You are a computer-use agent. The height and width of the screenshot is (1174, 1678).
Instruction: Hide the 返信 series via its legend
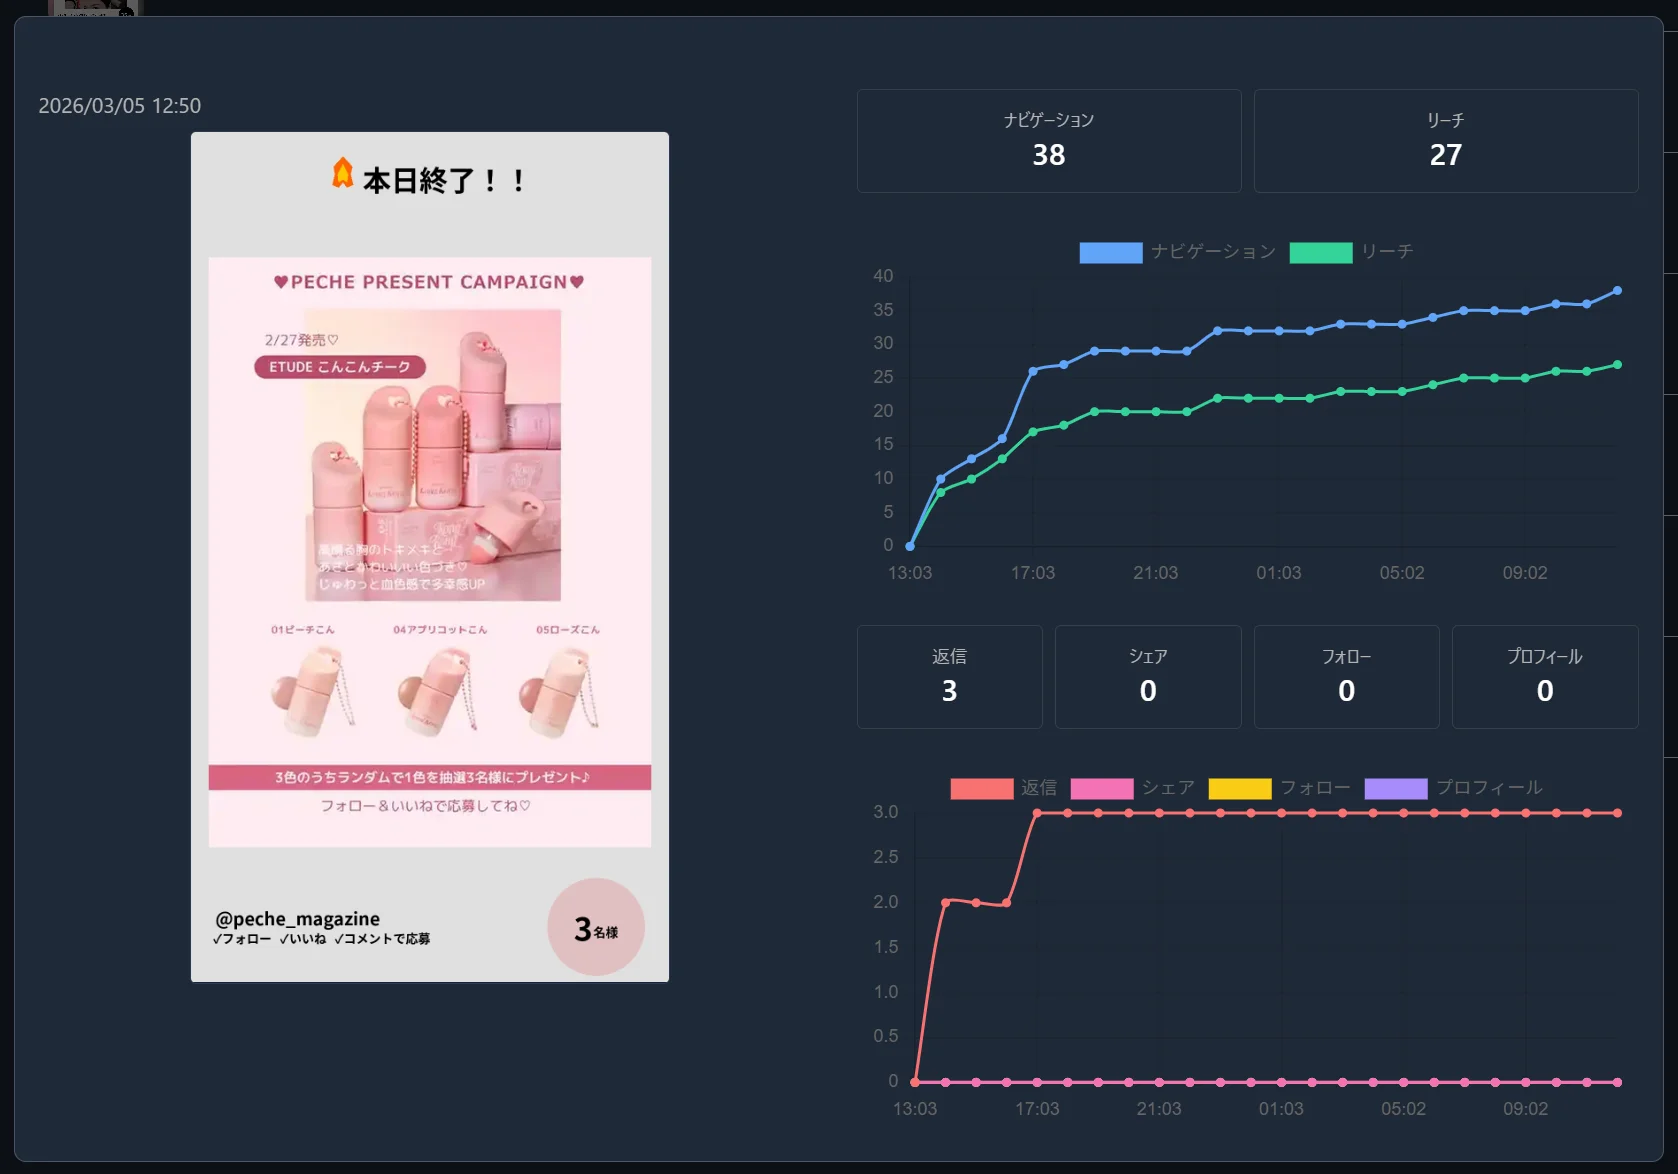click(x=1003, y=788)
